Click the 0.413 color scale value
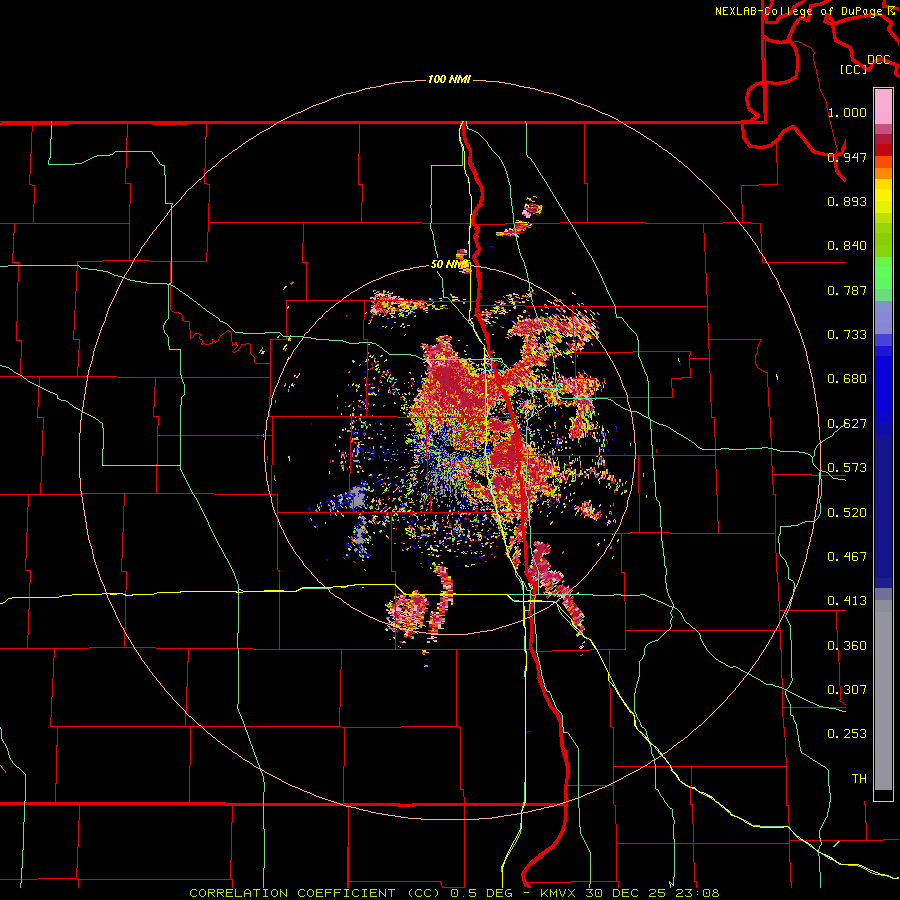 pyautogui.click(x=847, y=601)
